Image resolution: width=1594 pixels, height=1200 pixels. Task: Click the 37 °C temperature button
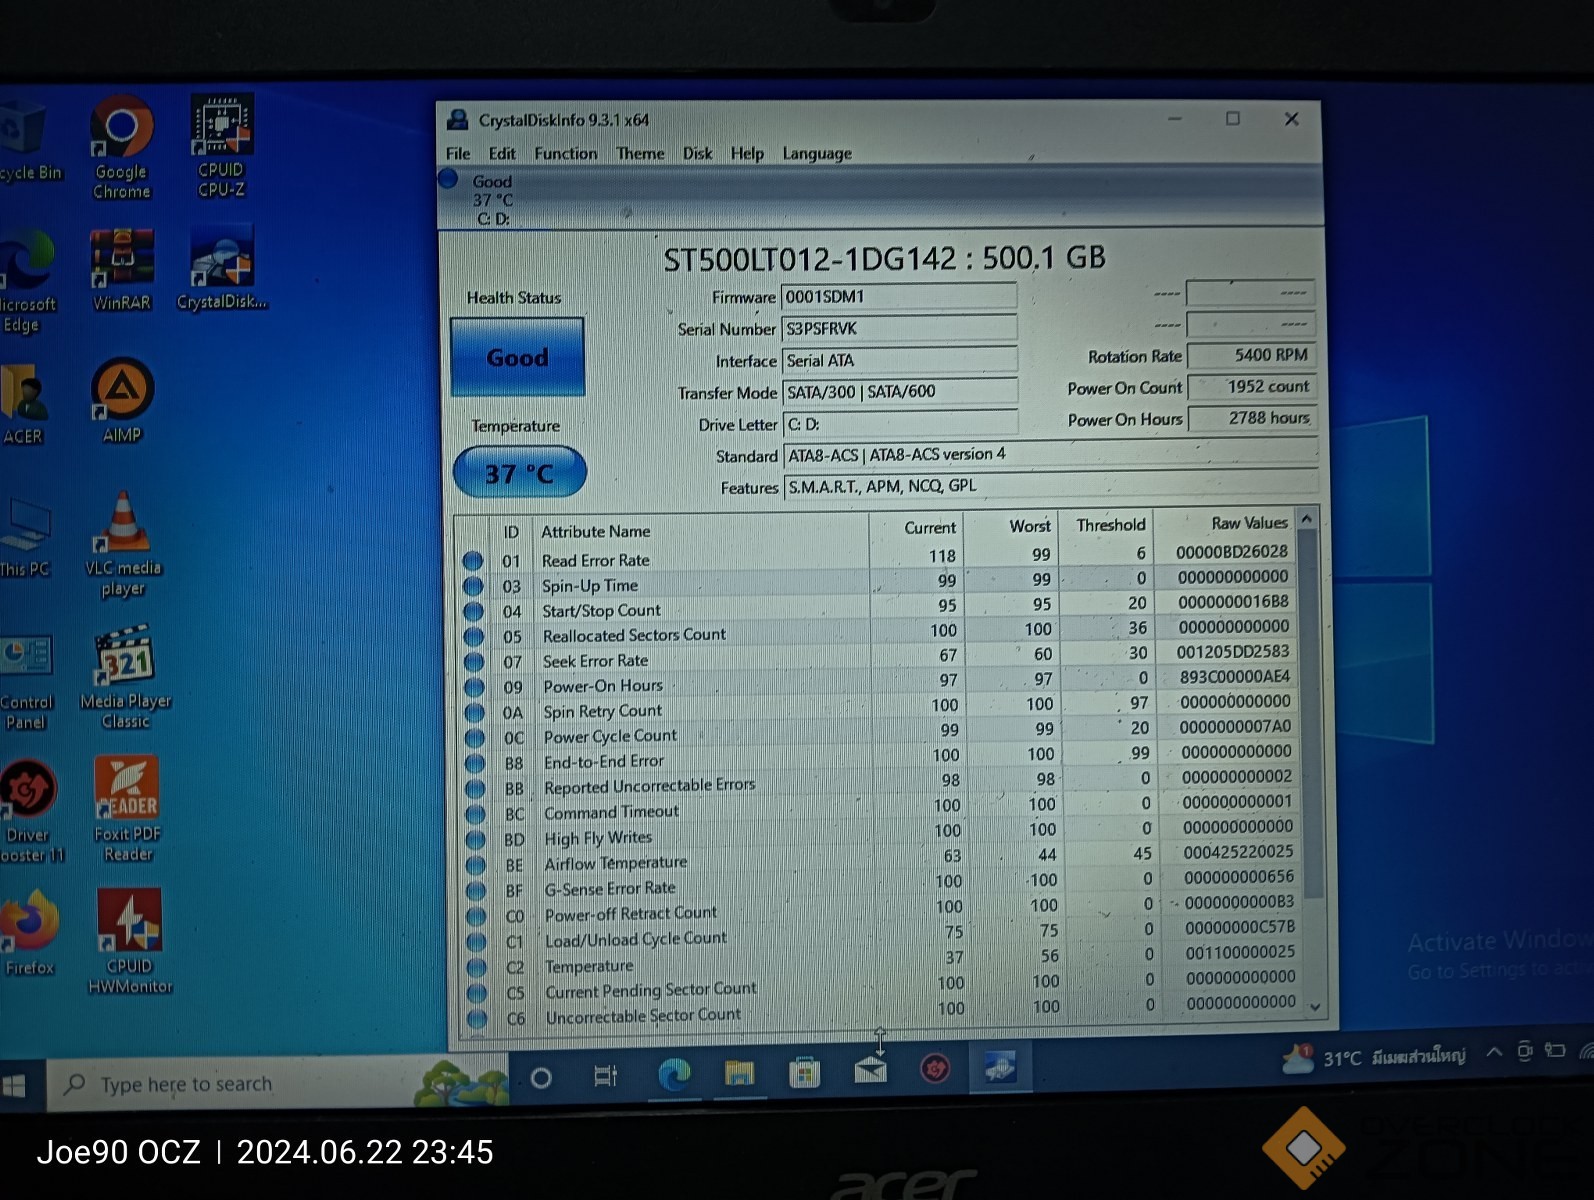click(x=519, y=472)
